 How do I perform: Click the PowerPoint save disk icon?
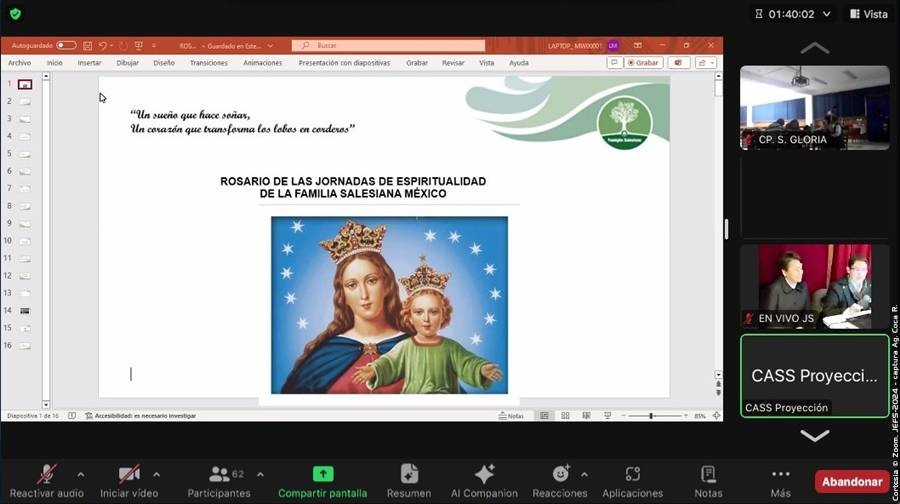87,45
